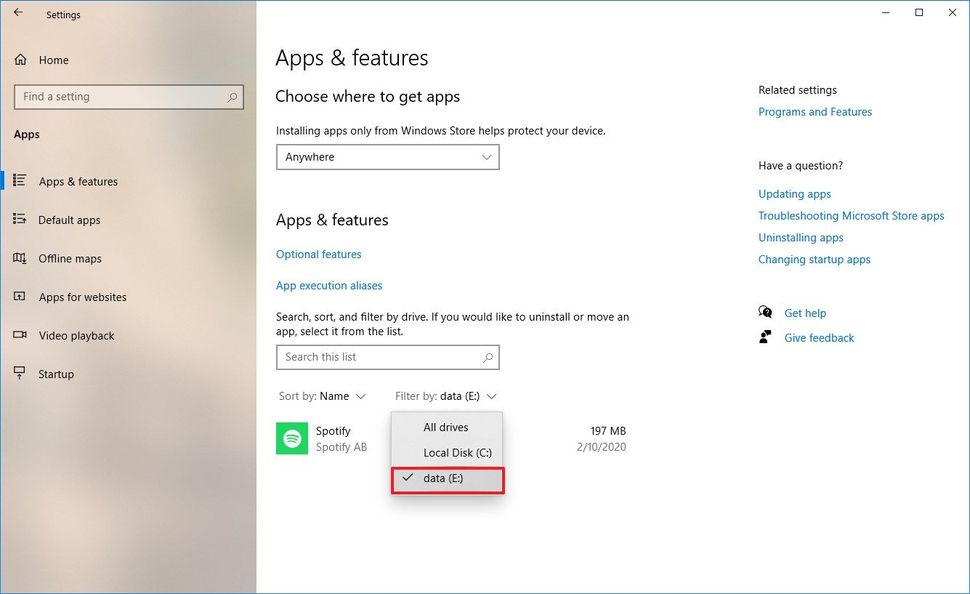The image size is (970, 594).
Task: Click the Changing startup apps link
Action: [814, 259]
